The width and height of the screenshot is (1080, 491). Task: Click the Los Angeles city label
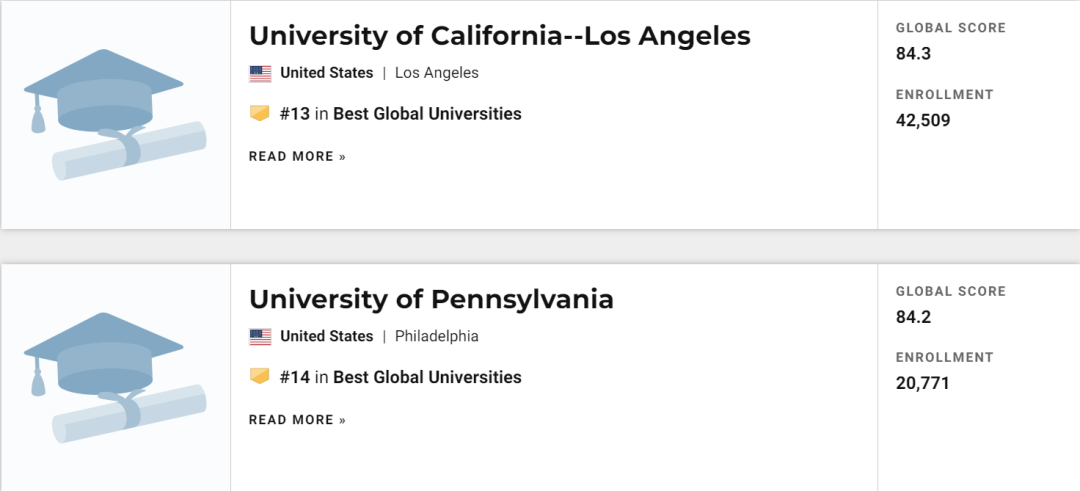coord(437,73)
